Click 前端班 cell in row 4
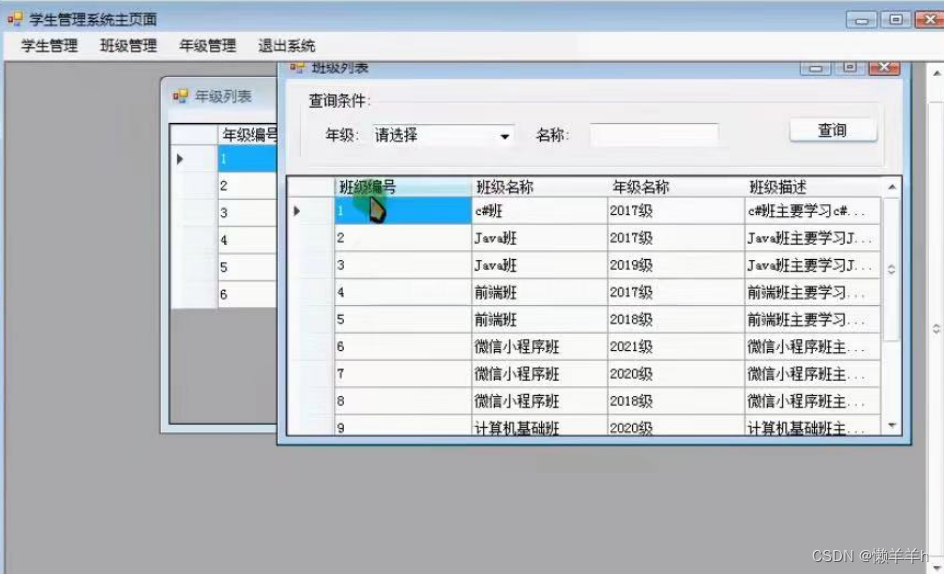The height and width of the screenshot is (574, 944). [539, 292]
